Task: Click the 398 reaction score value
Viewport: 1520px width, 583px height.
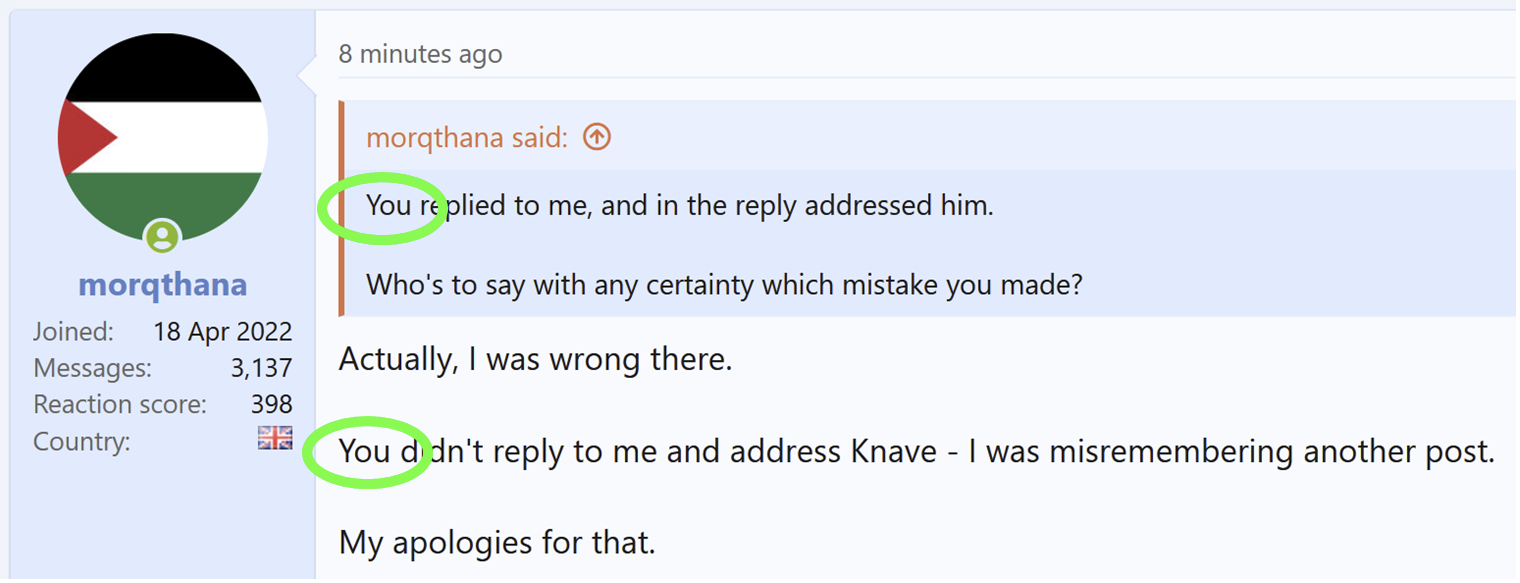Action: 272,404
